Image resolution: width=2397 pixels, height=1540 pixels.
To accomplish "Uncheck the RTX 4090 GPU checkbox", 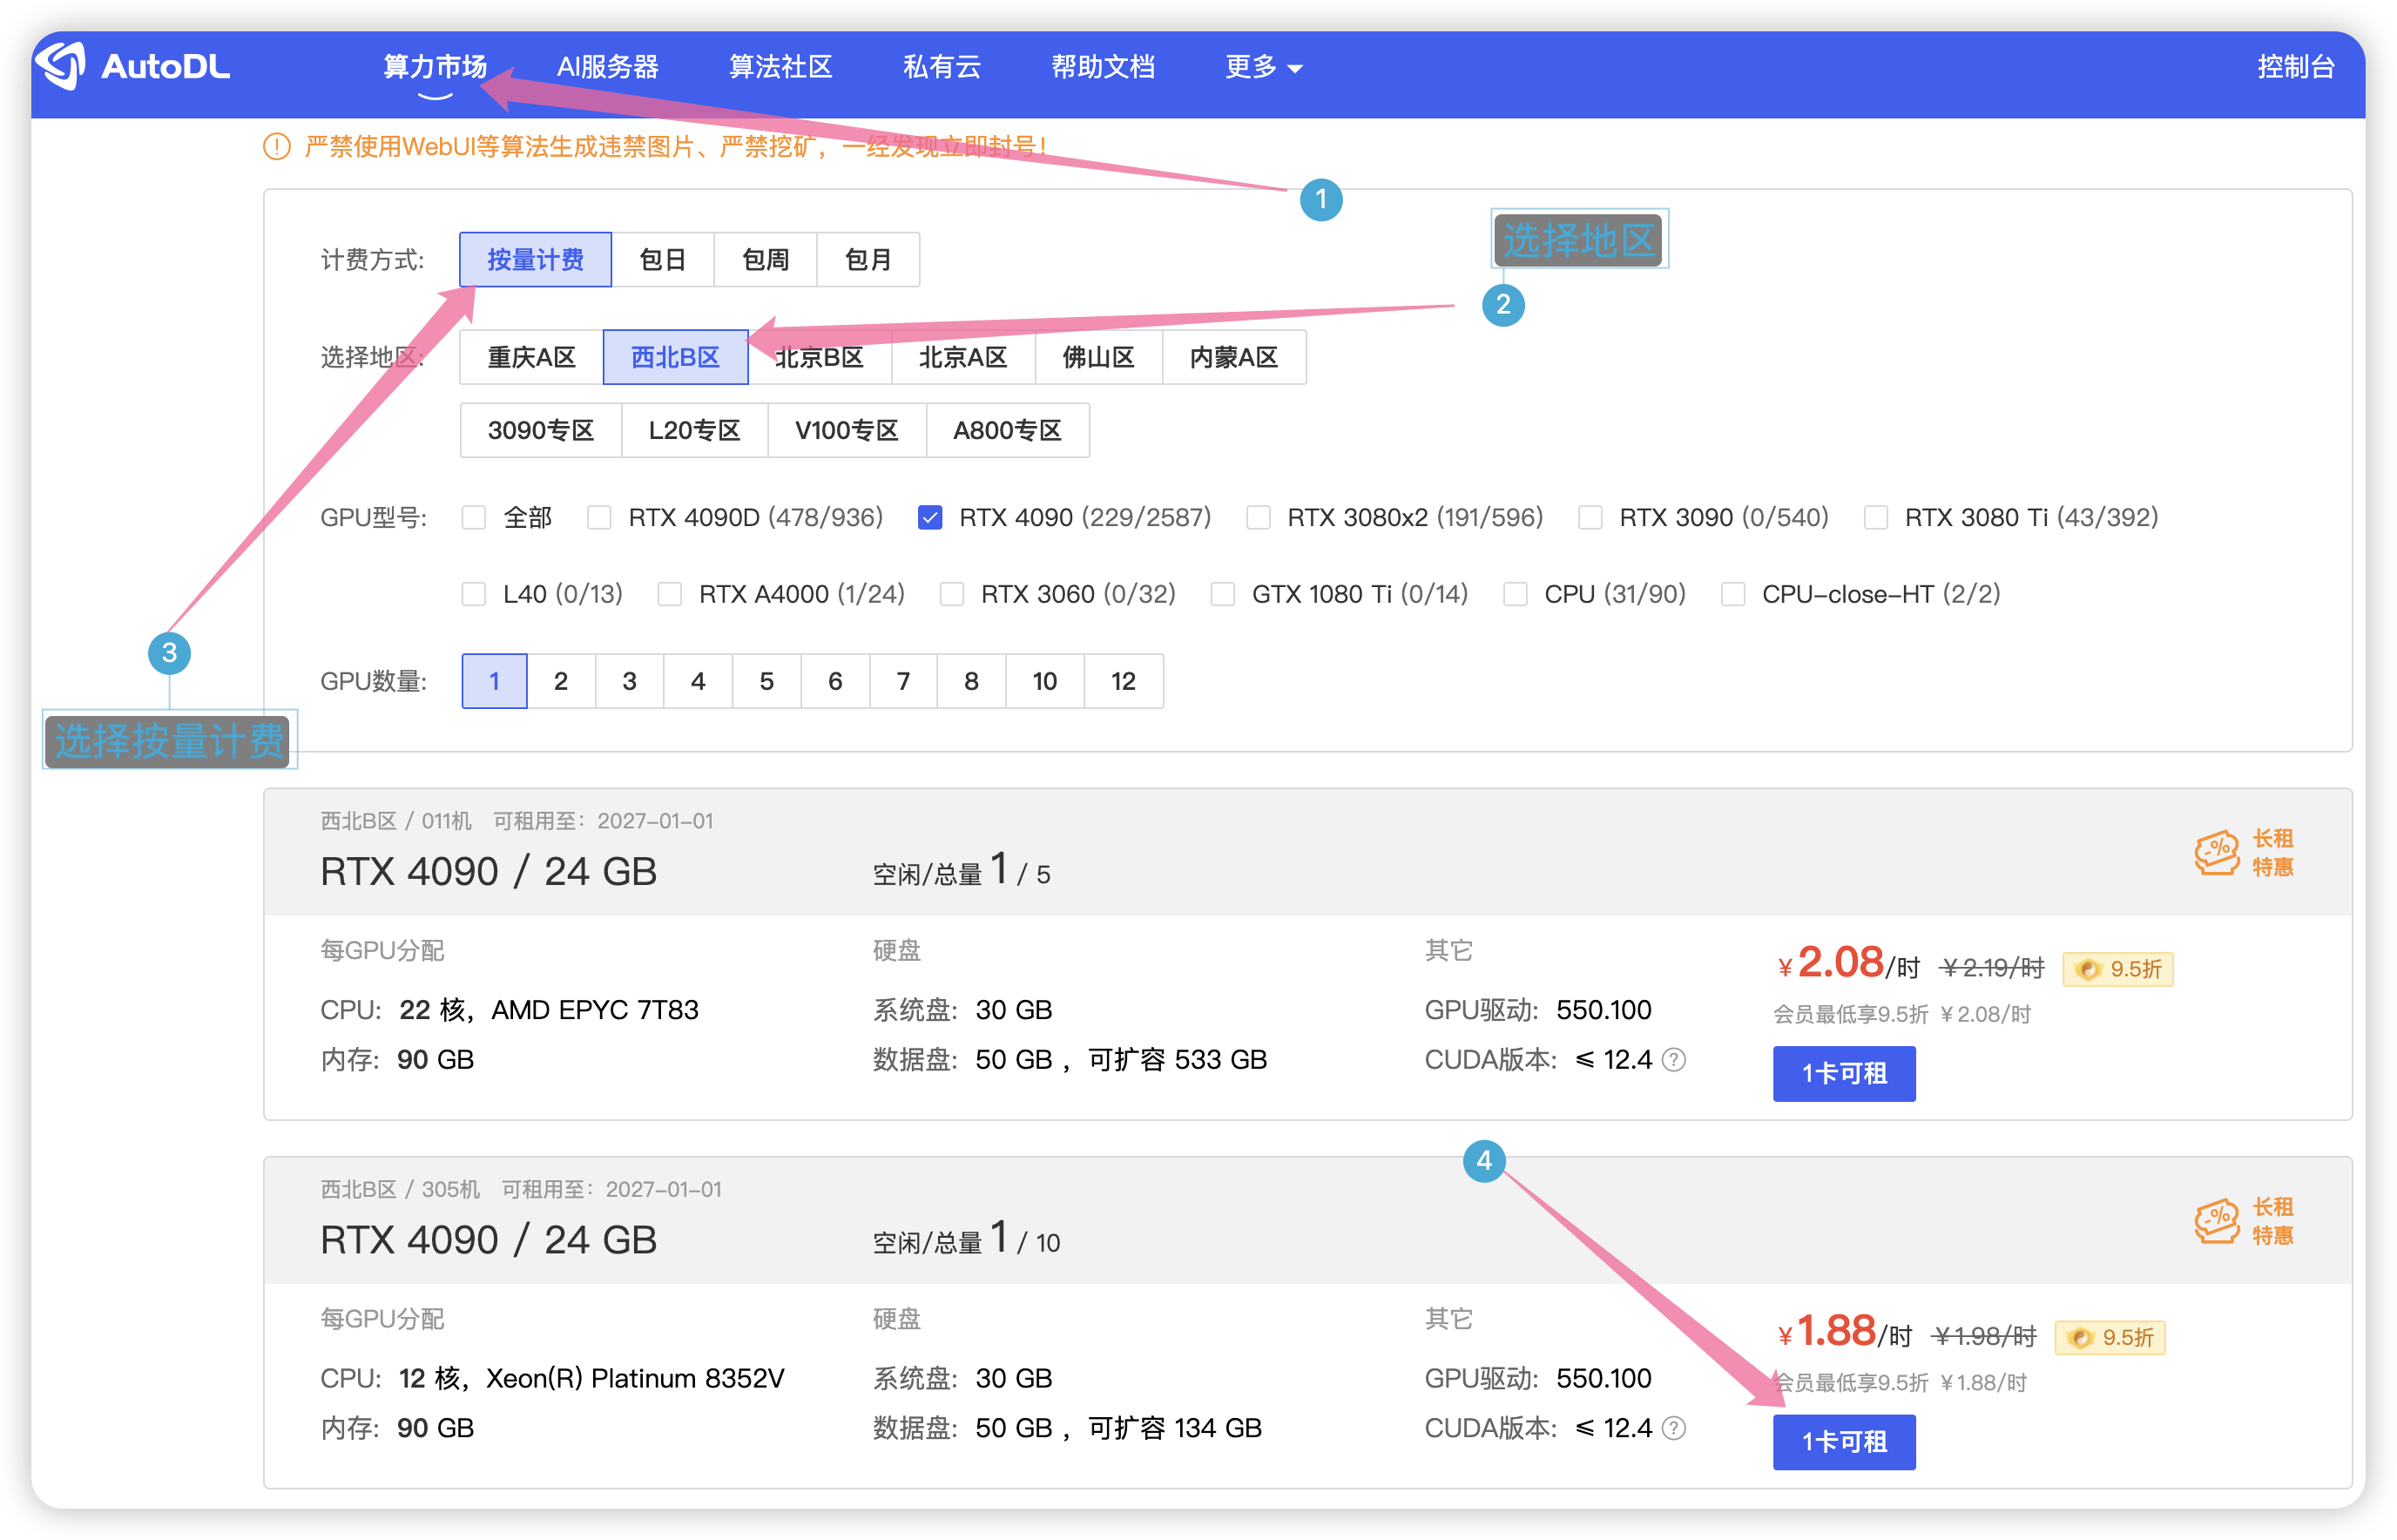I will (x=929, y=517).
